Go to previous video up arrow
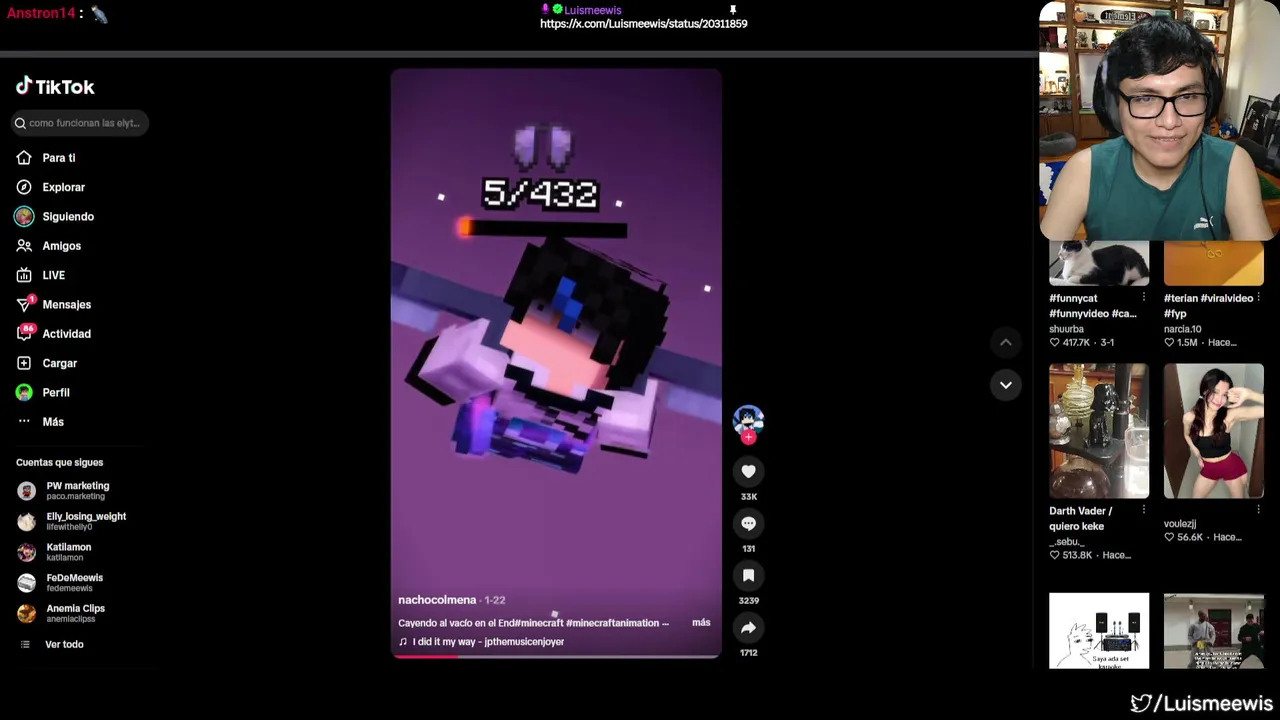Viewport: 1280px width, 720px height. (x=1006, y=343)
